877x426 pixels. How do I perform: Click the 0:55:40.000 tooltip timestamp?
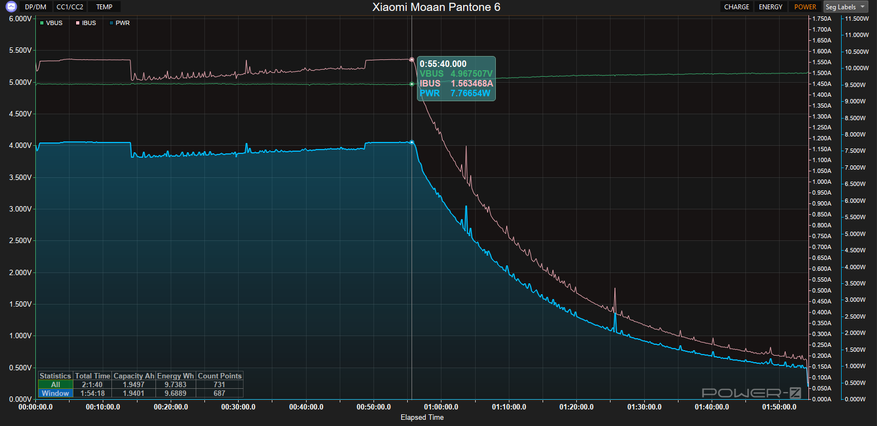point(443,64)
